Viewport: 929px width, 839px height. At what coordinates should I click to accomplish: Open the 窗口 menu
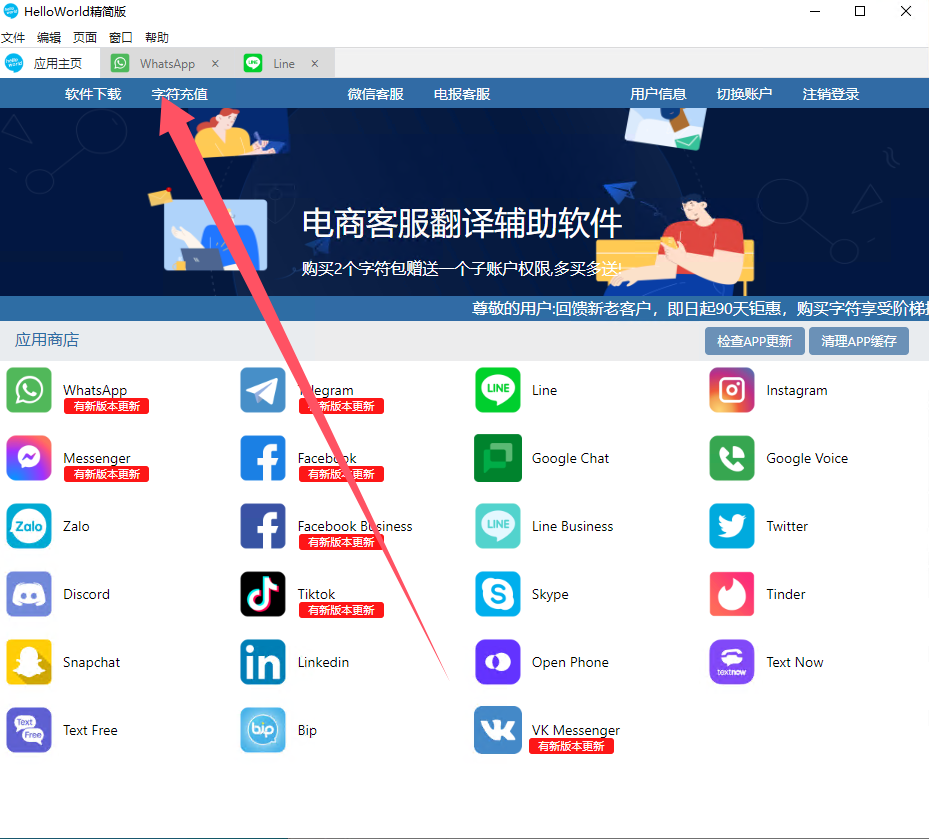point(121,38)
